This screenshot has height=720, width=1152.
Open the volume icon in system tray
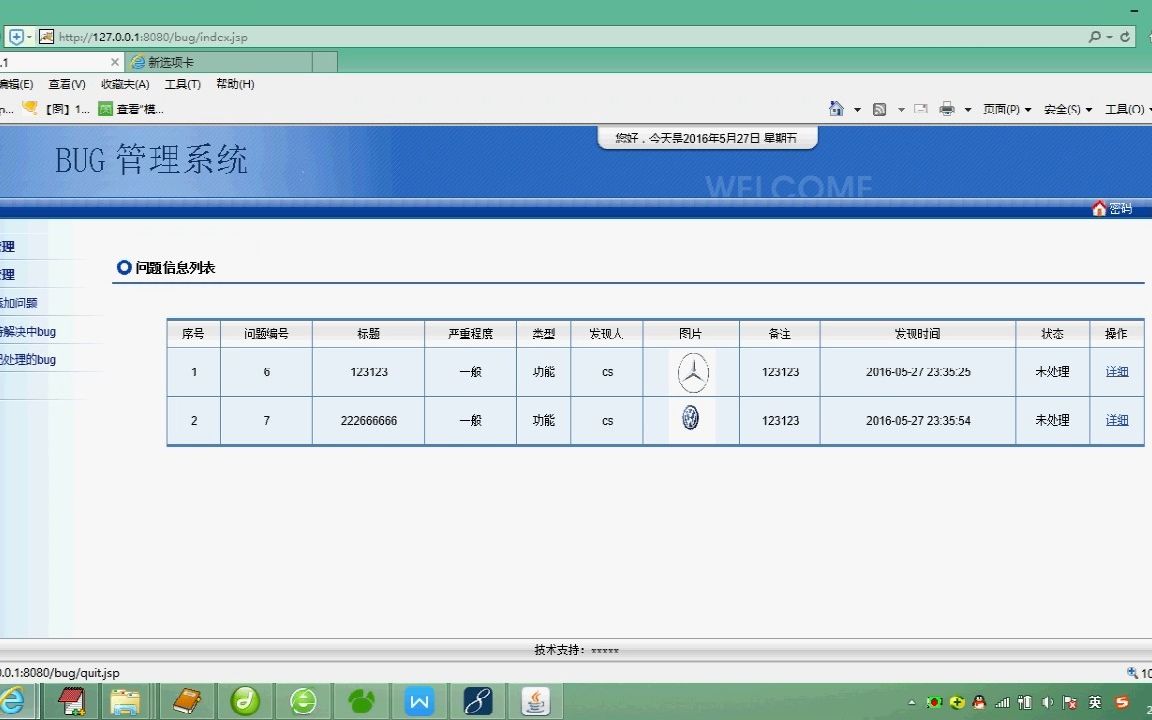pyautogui.click(x=1046, y=703)
